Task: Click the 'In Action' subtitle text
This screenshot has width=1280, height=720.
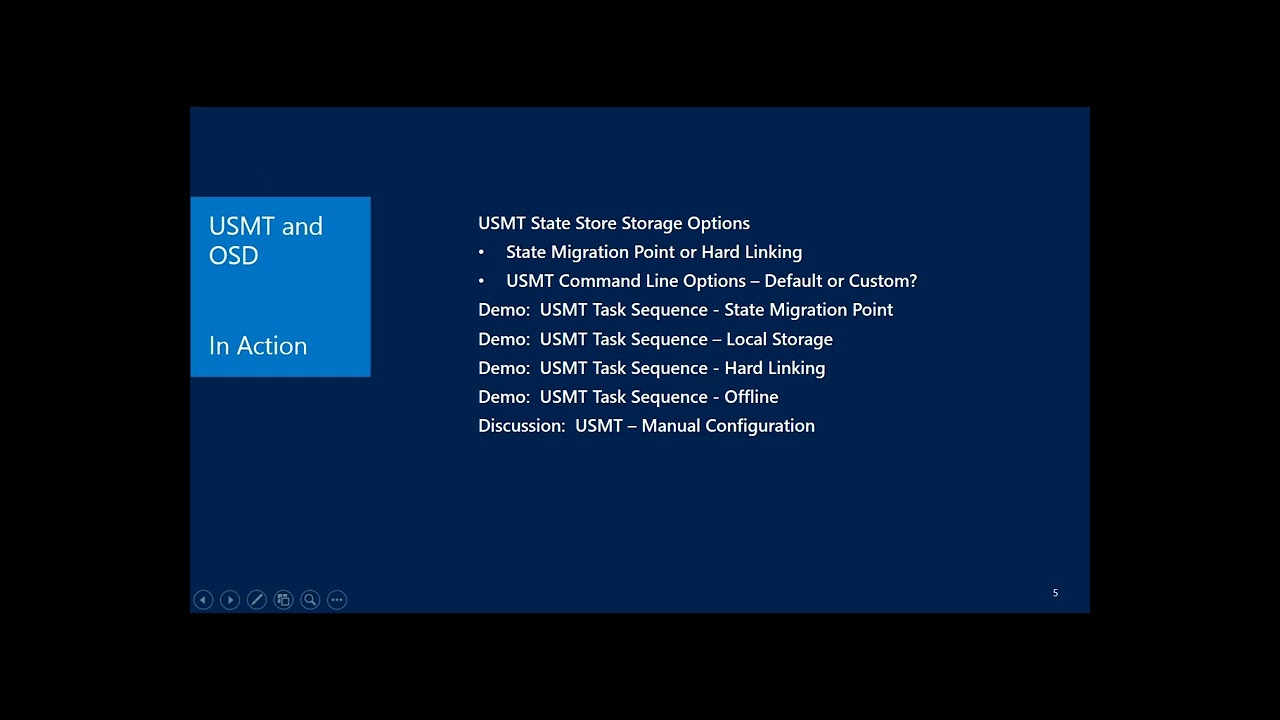Action: pos(258,346)
